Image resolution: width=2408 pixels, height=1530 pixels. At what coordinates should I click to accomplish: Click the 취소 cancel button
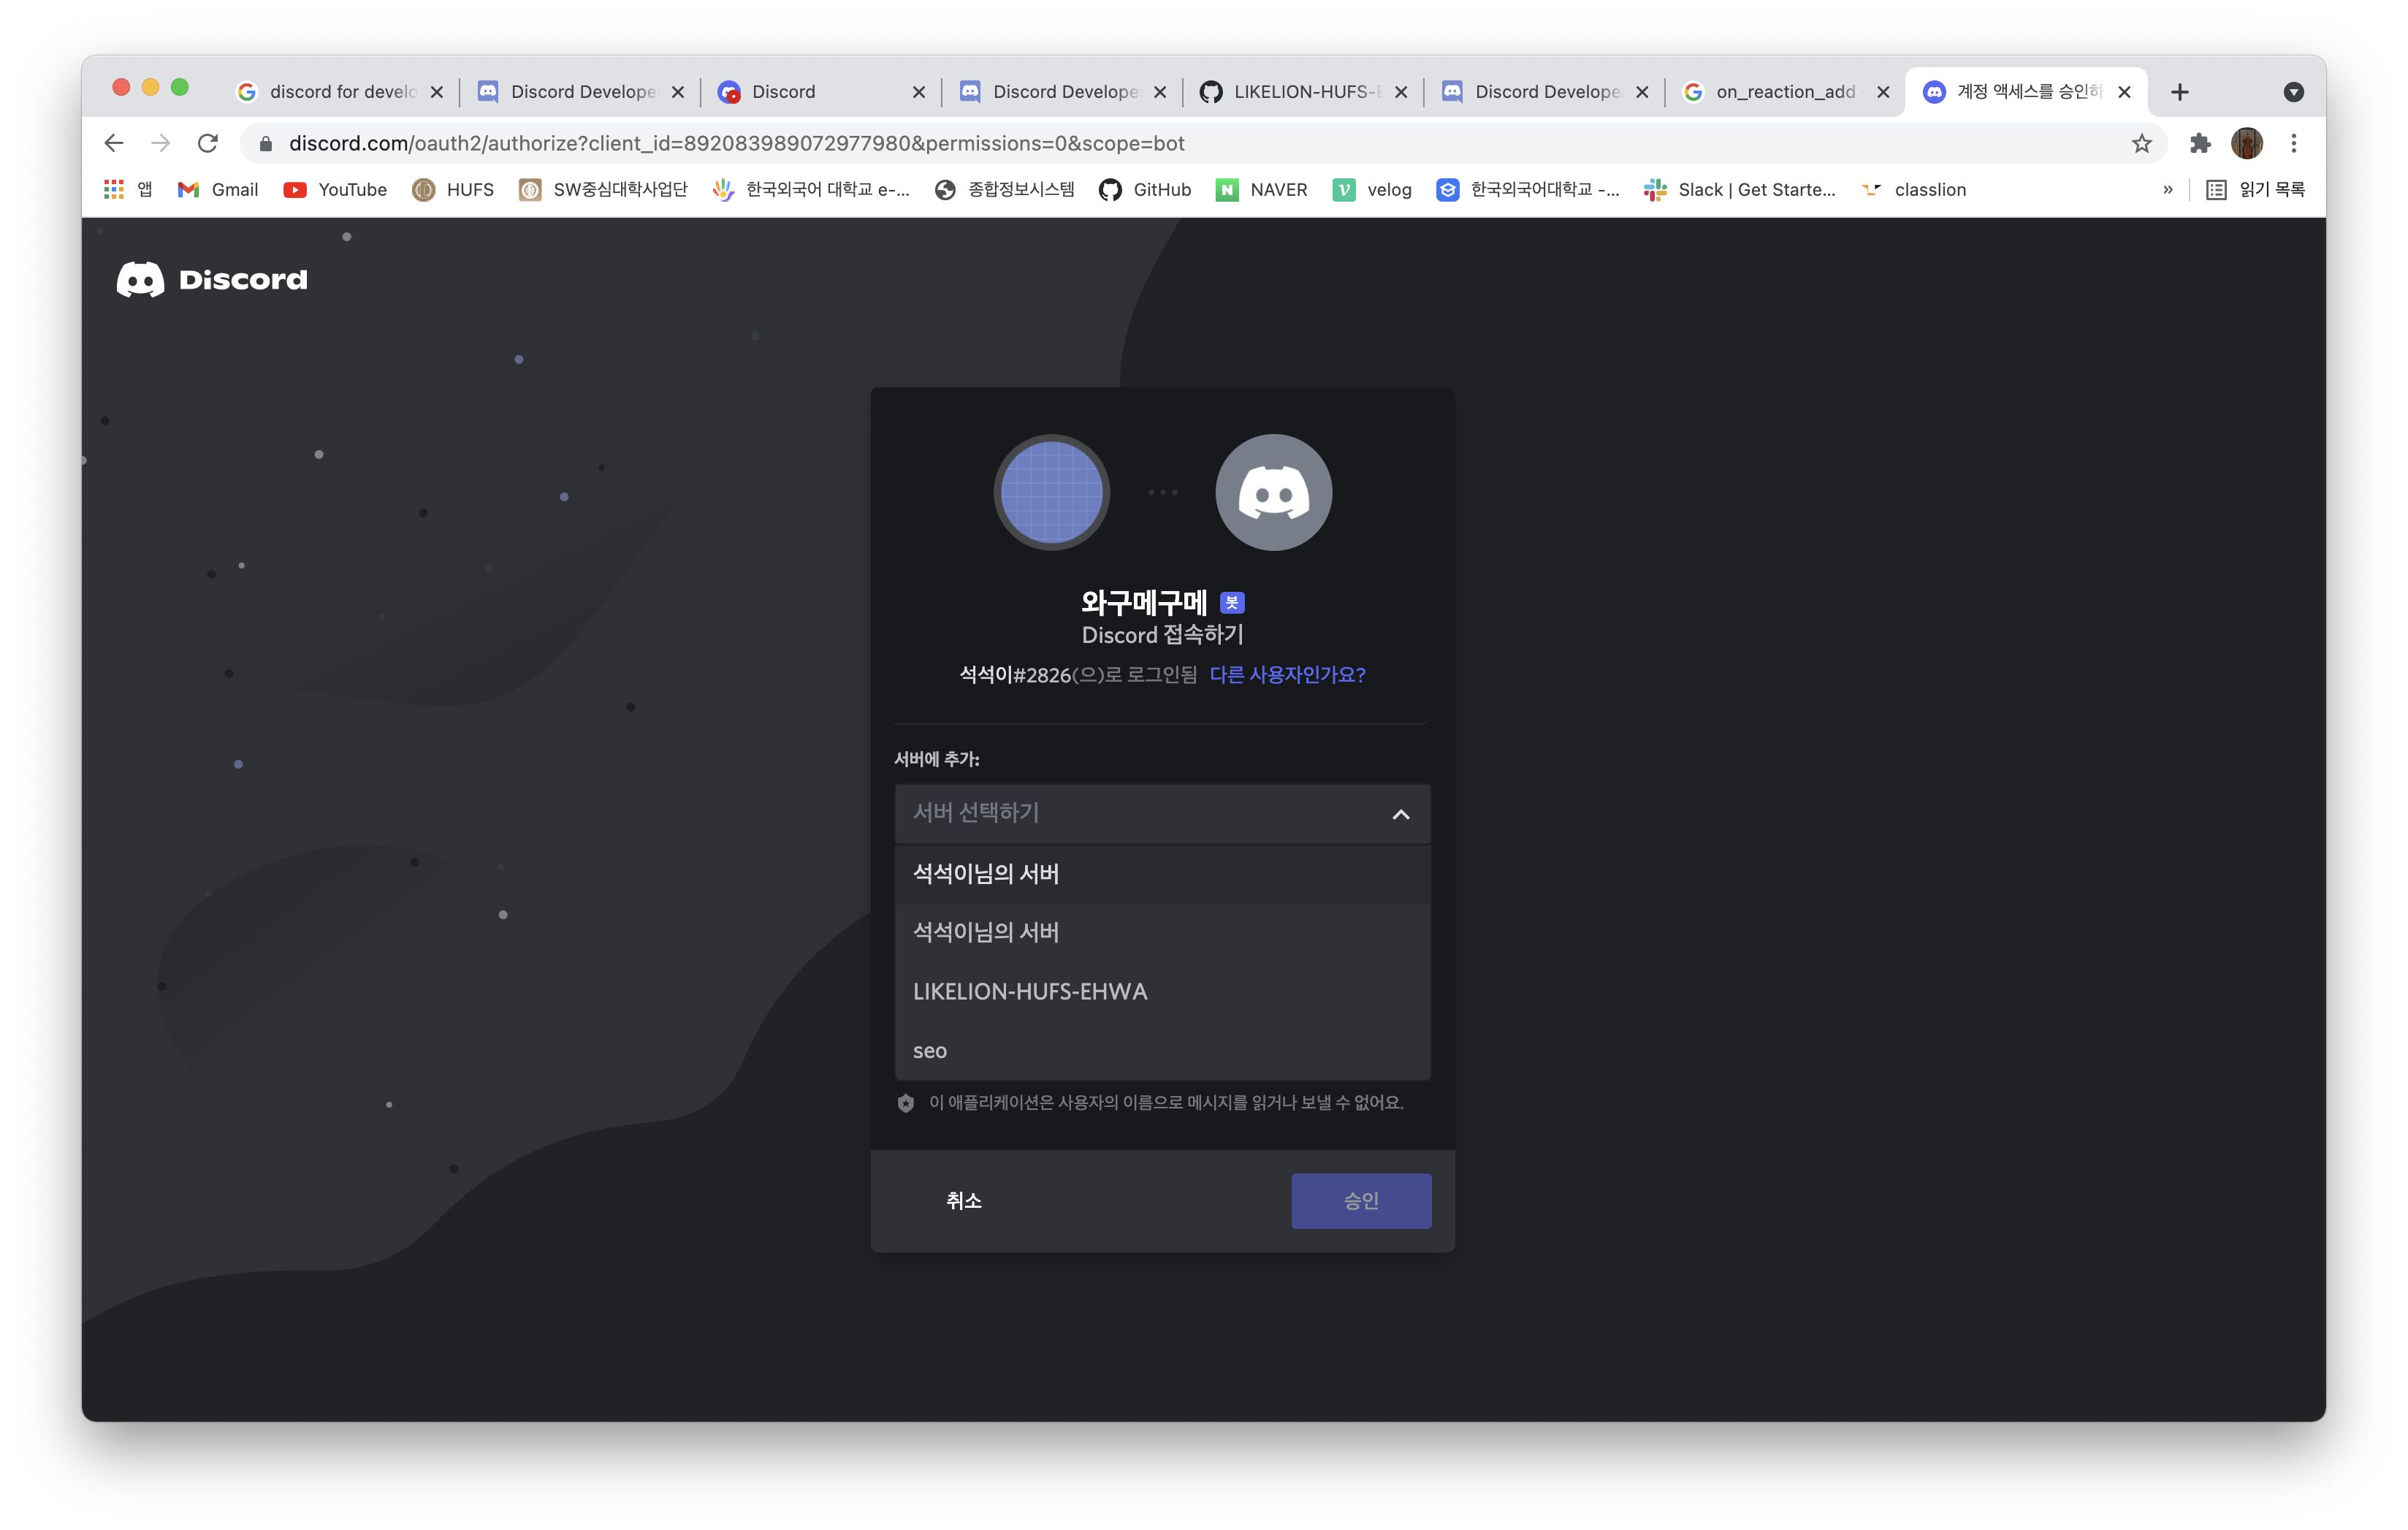tap(964, 1201)
